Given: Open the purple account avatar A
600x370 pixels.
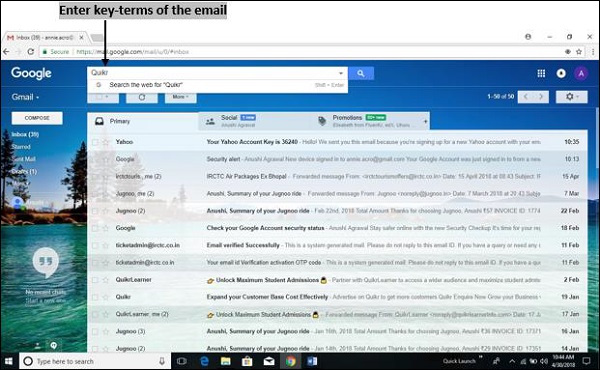Looking at the screenshot, I should click(x=581, y=73).
